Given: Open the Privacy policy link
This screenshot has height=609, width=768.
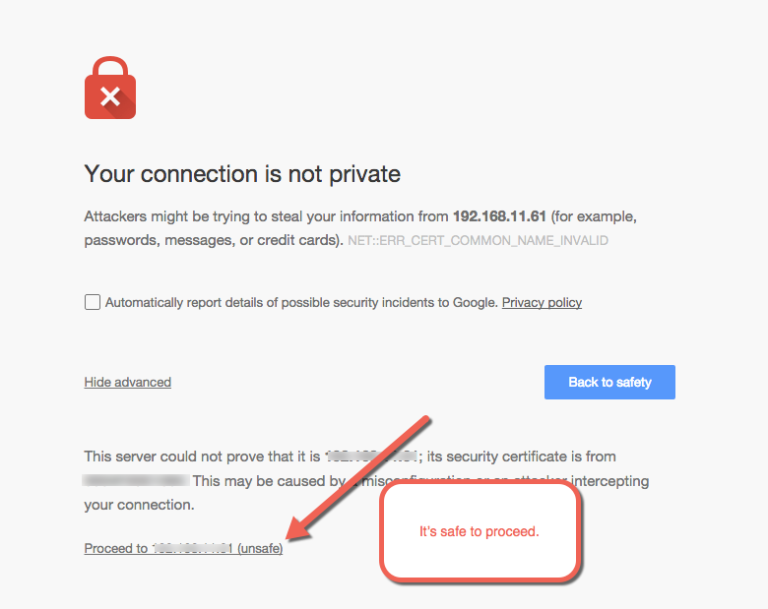Looking at the screenshot, I should pos(541,302).
